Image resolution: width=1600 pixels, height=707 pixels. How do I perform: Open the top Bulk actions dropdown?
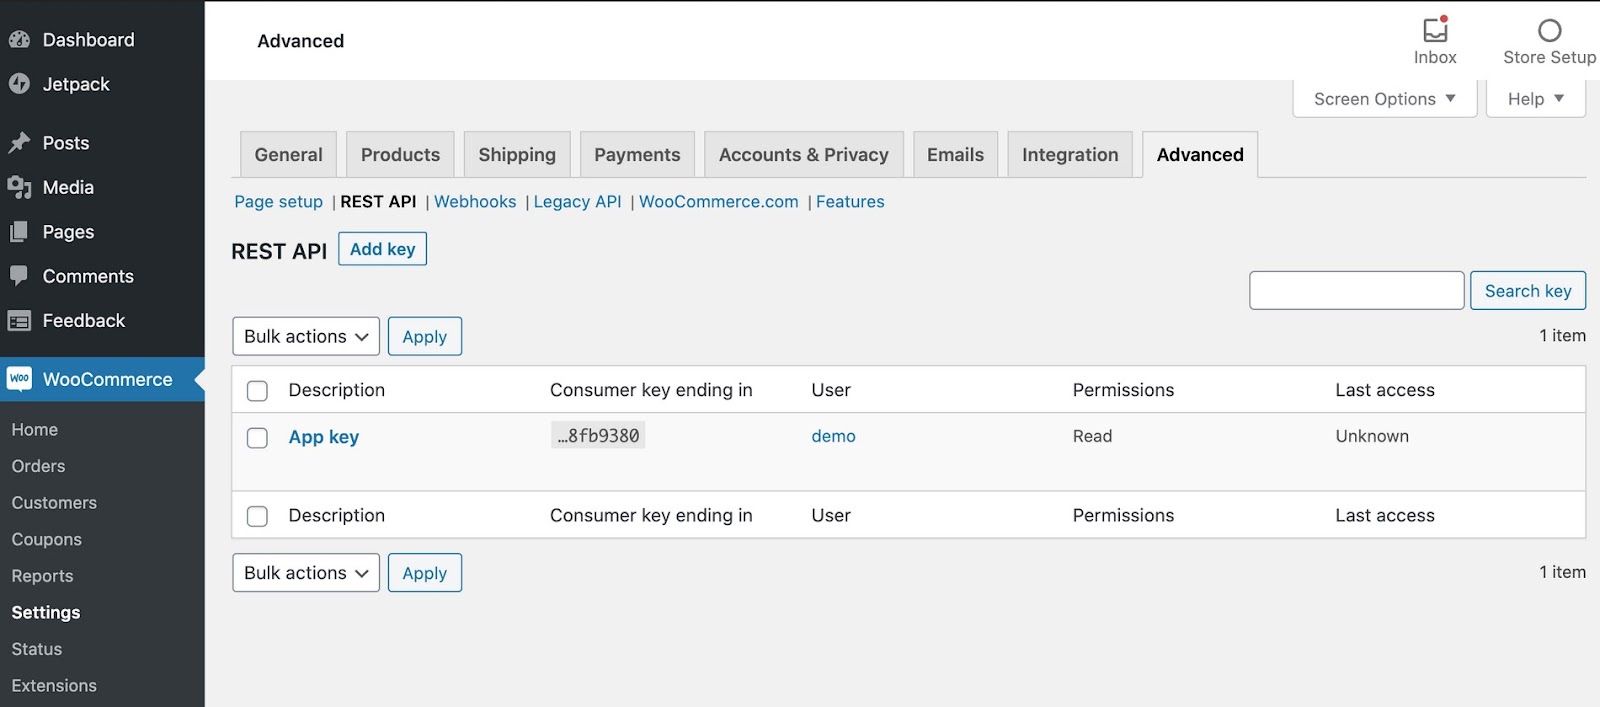306,336
